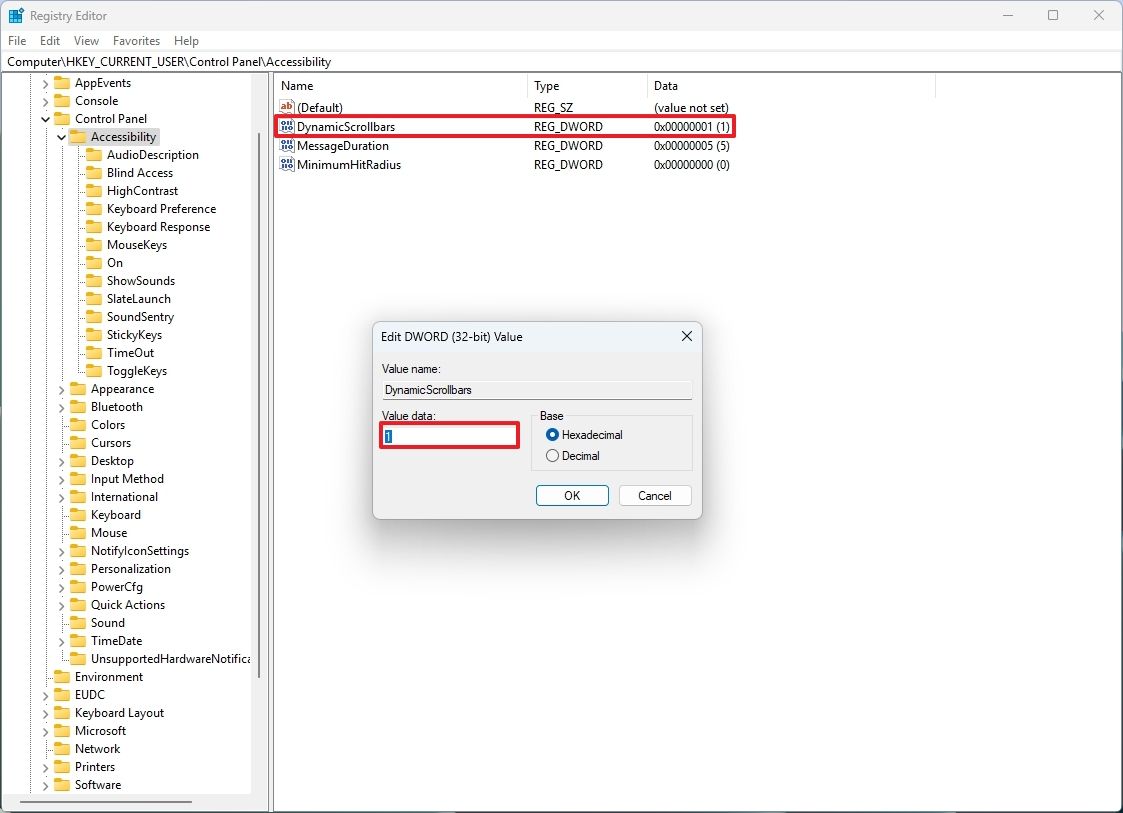The image size is (1123, 813).
Task: Click the REG_DWORD icon beside MessageDuration
Action: [x=286, y=145]
